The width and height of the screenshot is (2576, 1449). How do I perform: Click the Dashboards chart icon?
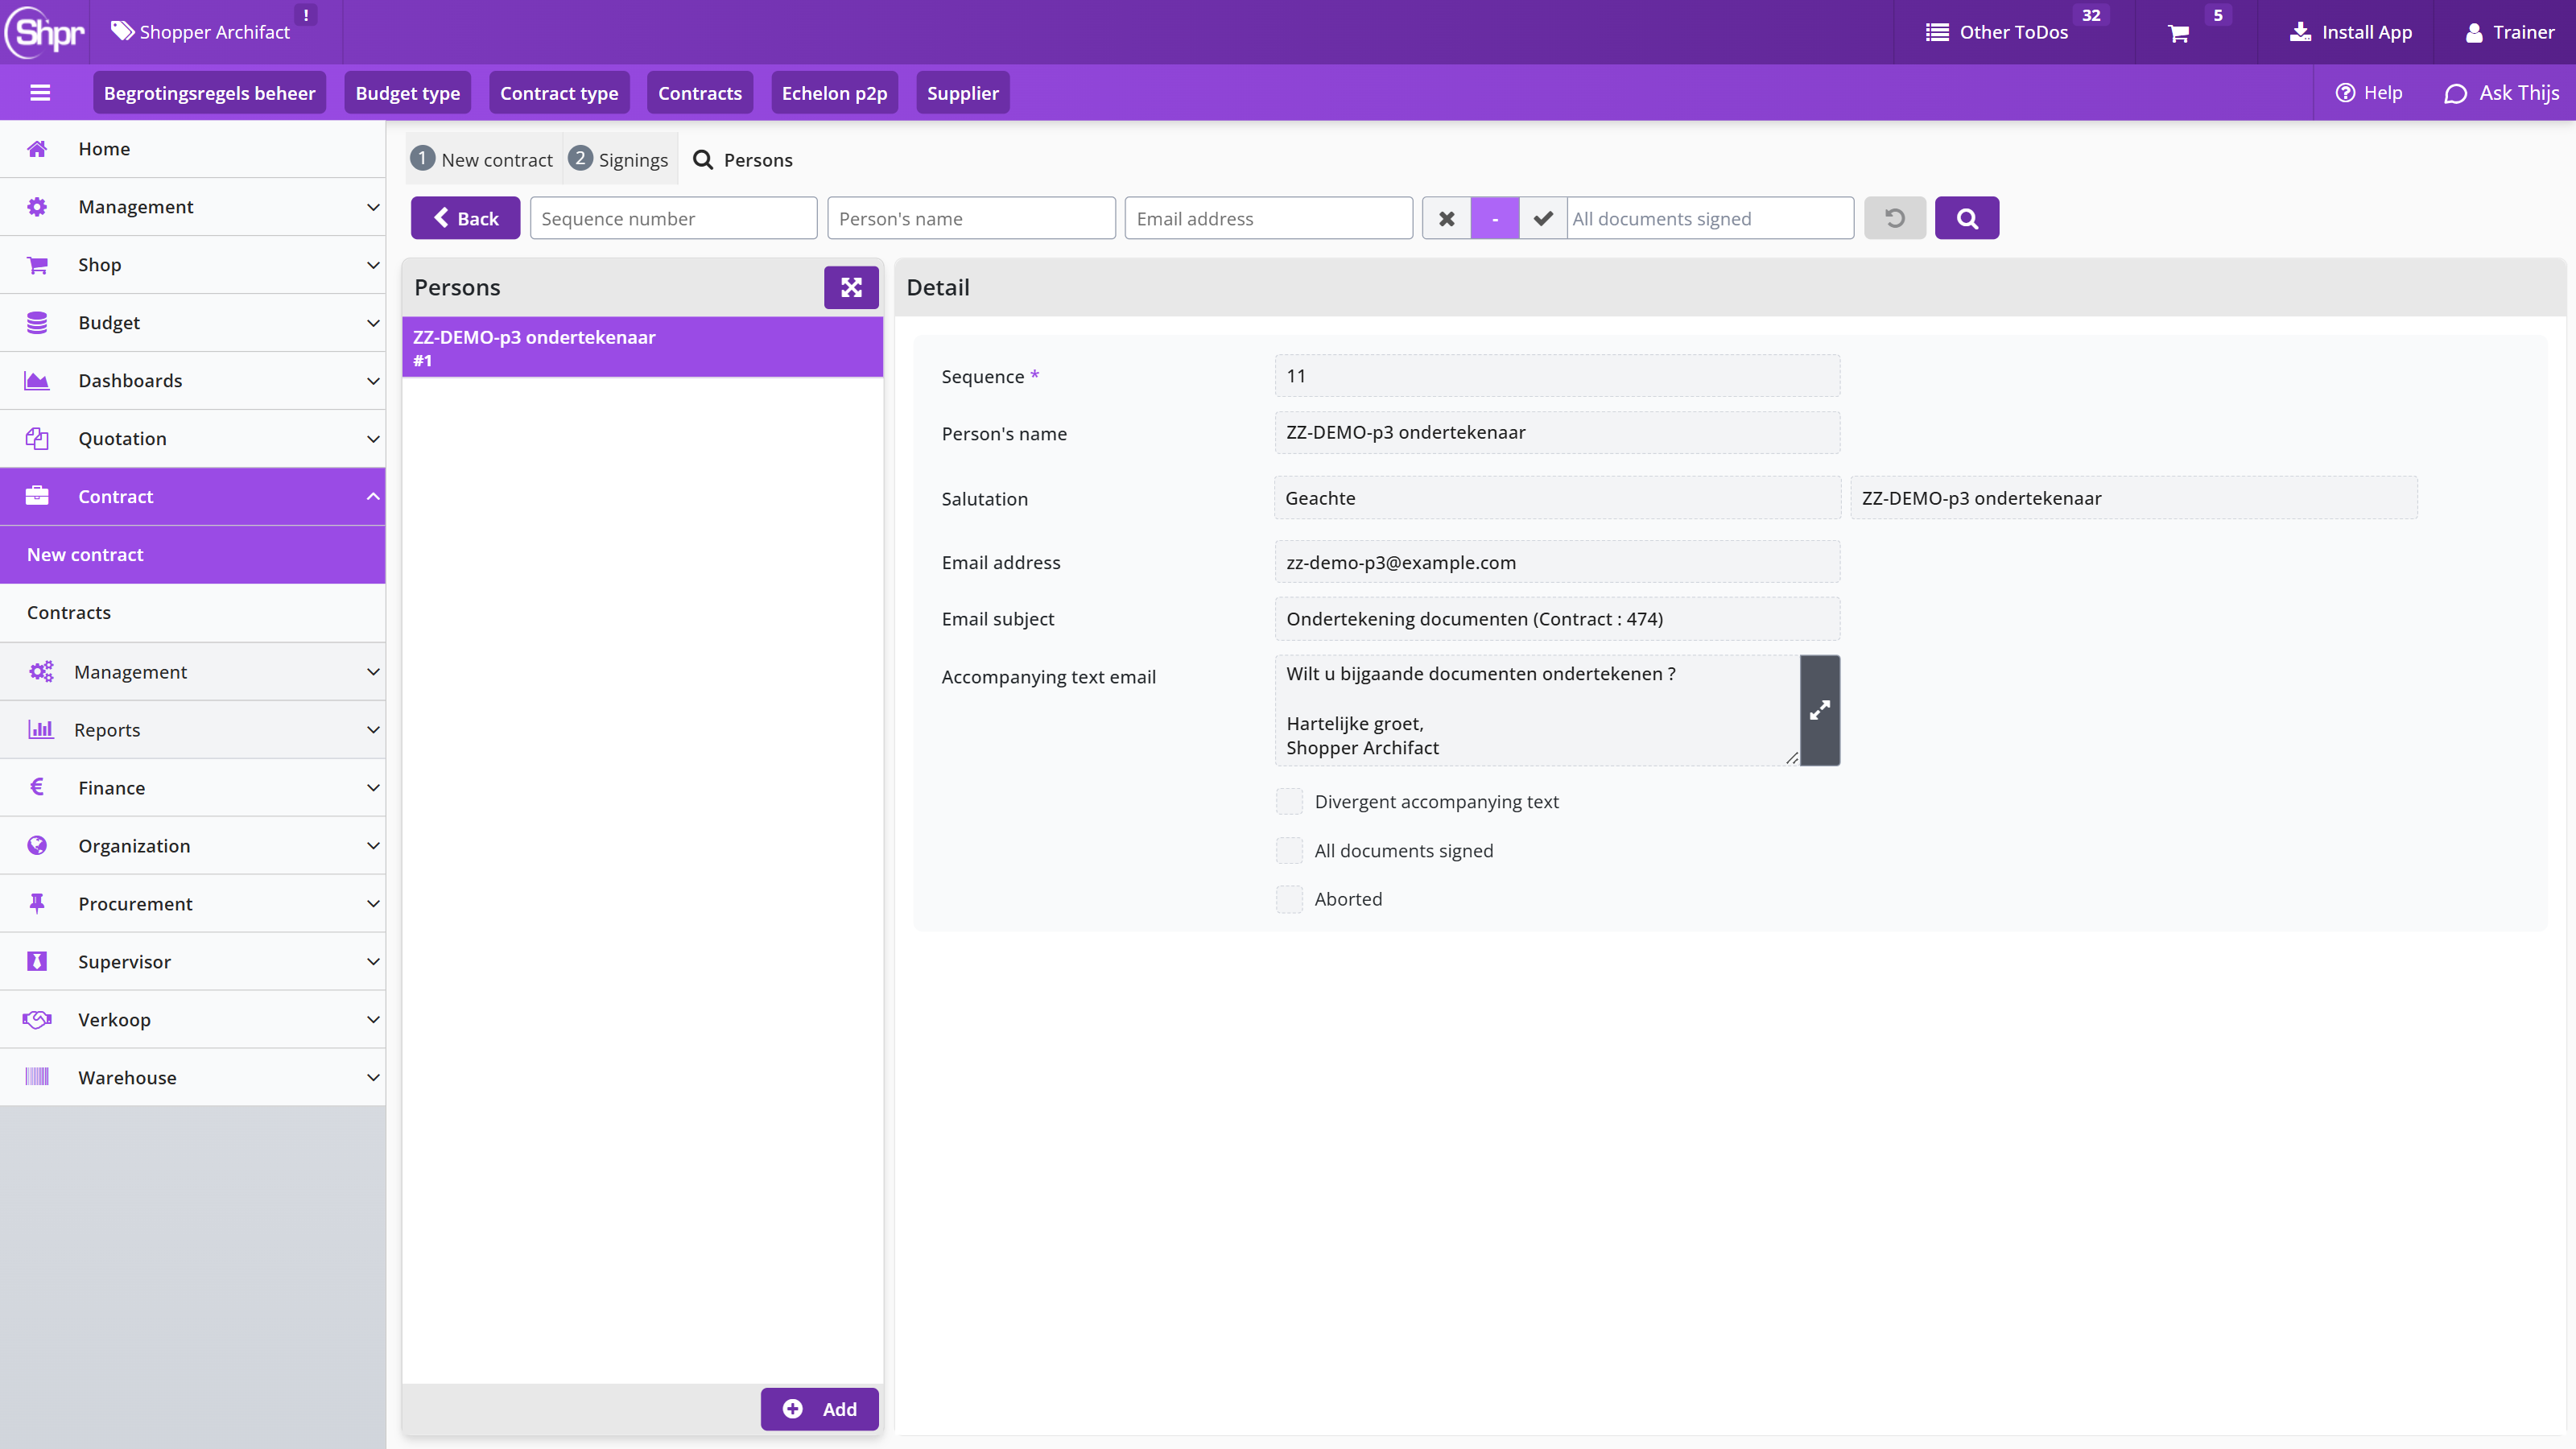point(37,381)
